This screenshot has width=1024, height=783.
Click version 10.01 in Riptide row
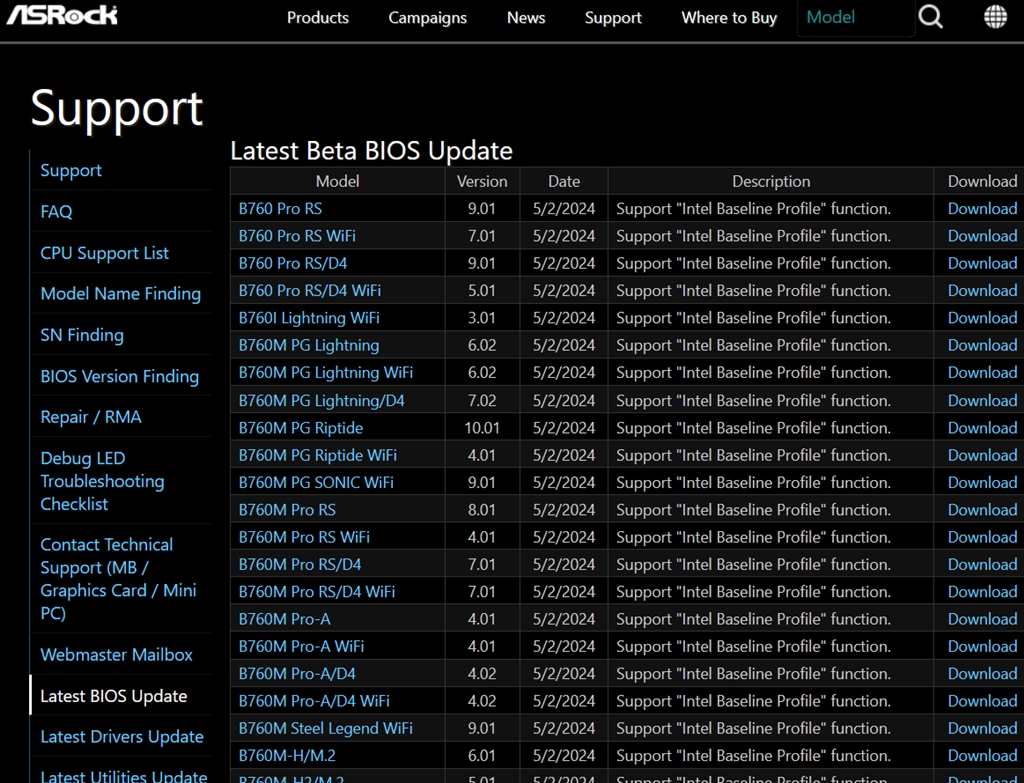coord(482,428)
